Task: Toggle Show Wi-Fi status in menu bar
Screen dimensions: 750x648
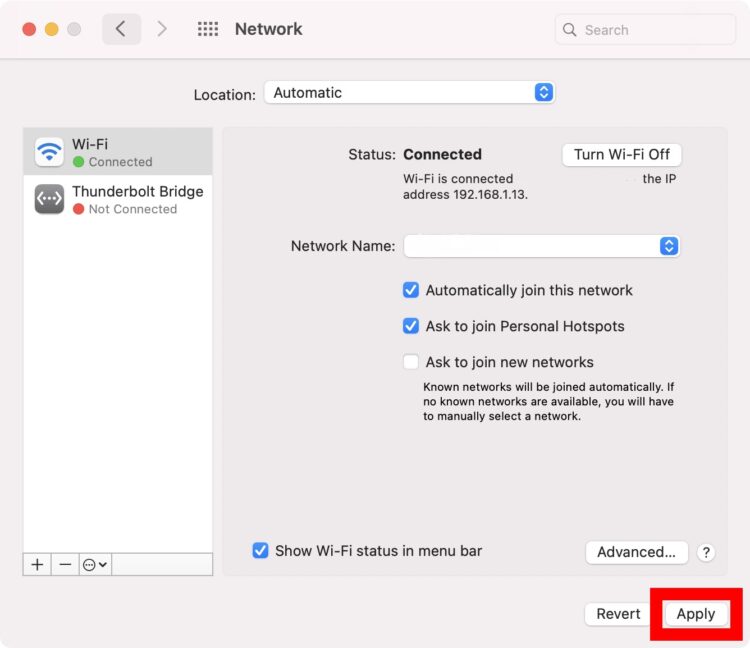Action: [260, 550]
